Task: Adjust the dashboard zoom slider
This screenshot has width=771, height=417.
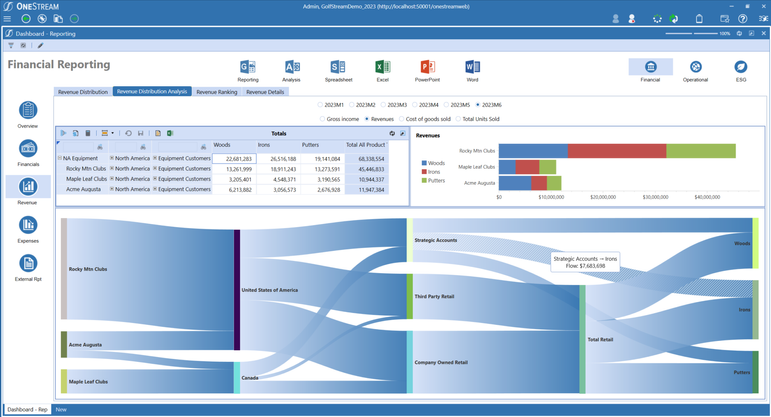Action: (x=691, y=33)
